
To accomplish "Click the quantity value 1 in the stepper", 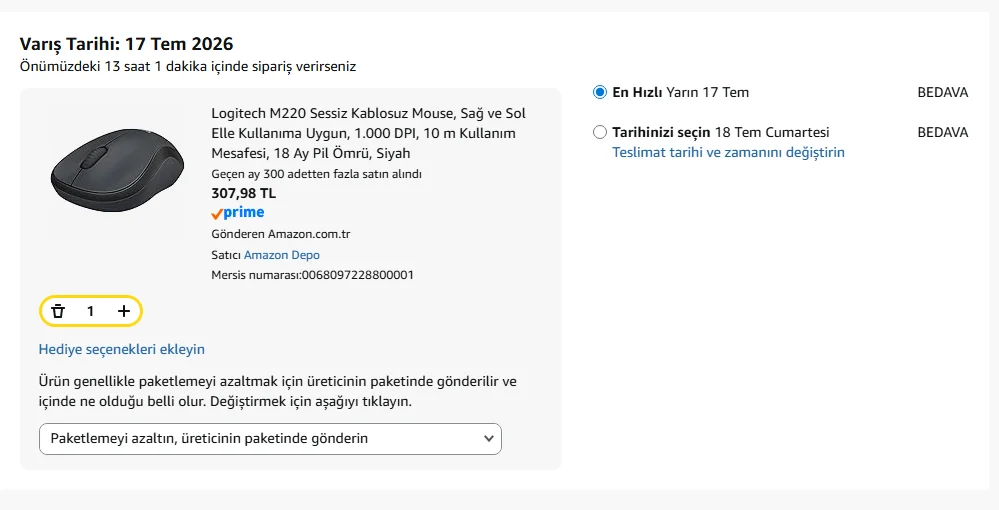I will coord(90,311).
